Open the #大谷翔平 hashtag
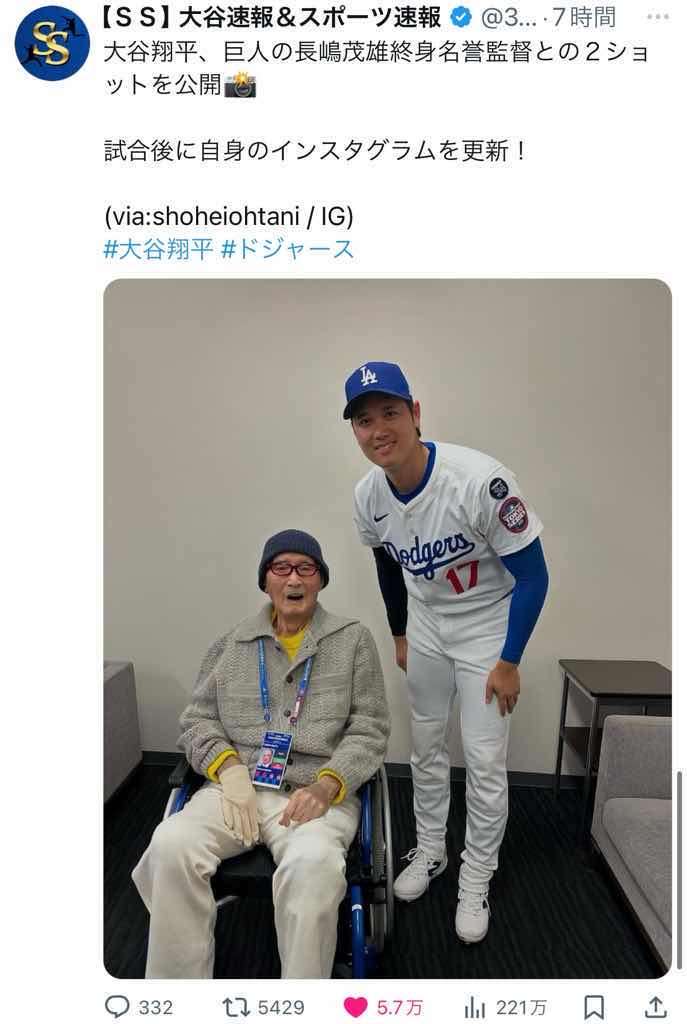This screenshot has height=1024, width=687. [158, 249]
